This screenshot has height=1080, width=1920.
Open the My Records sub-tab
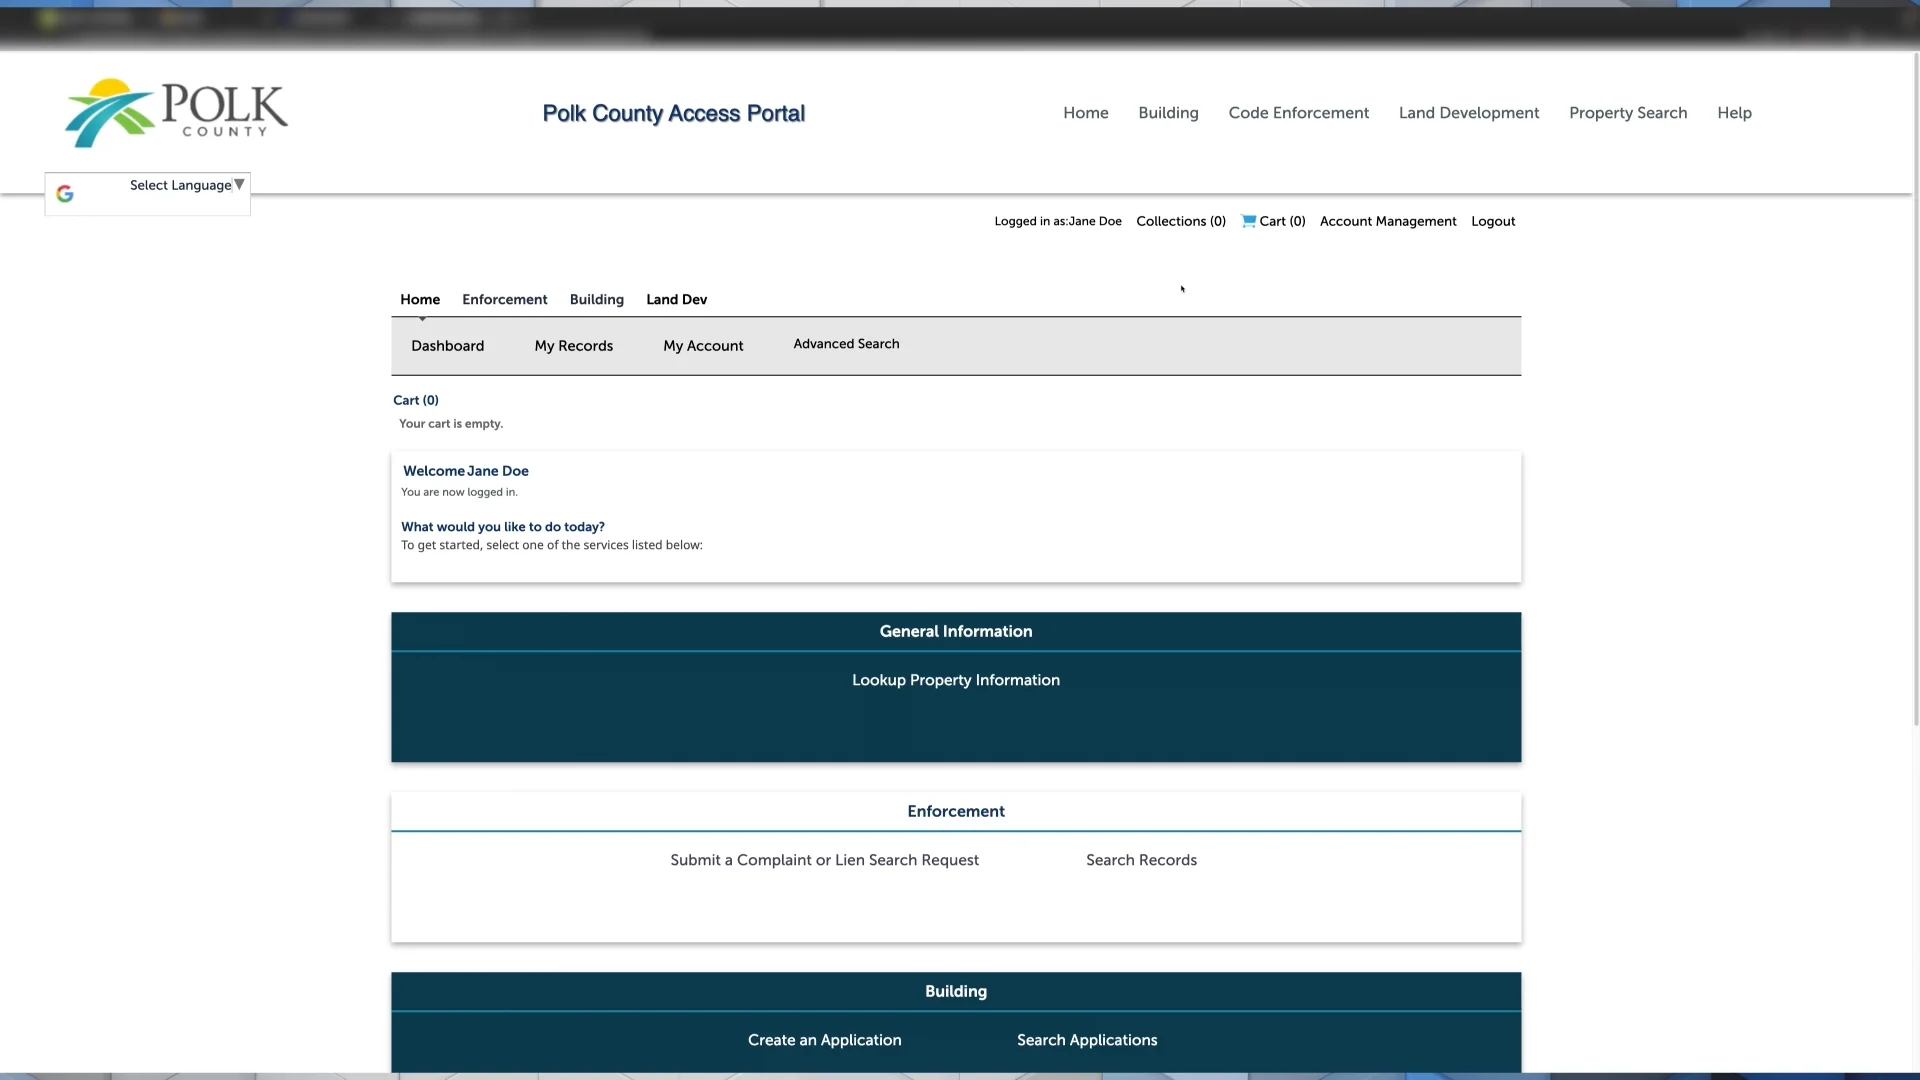click(573, 346)
